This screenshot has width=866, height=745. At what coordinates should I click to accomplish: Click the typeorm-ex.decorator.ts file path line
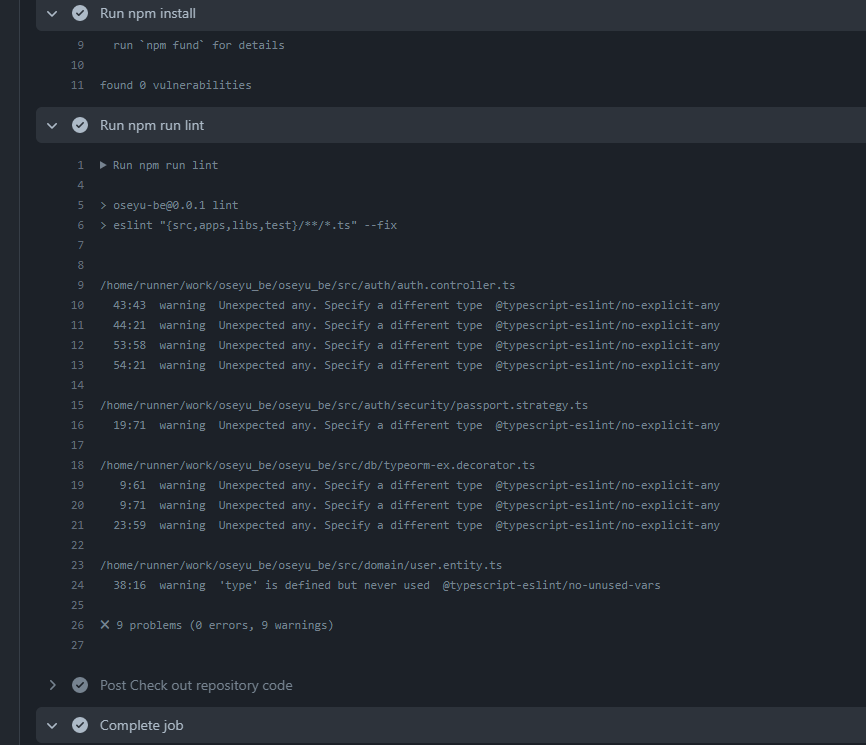click(318, 465)
